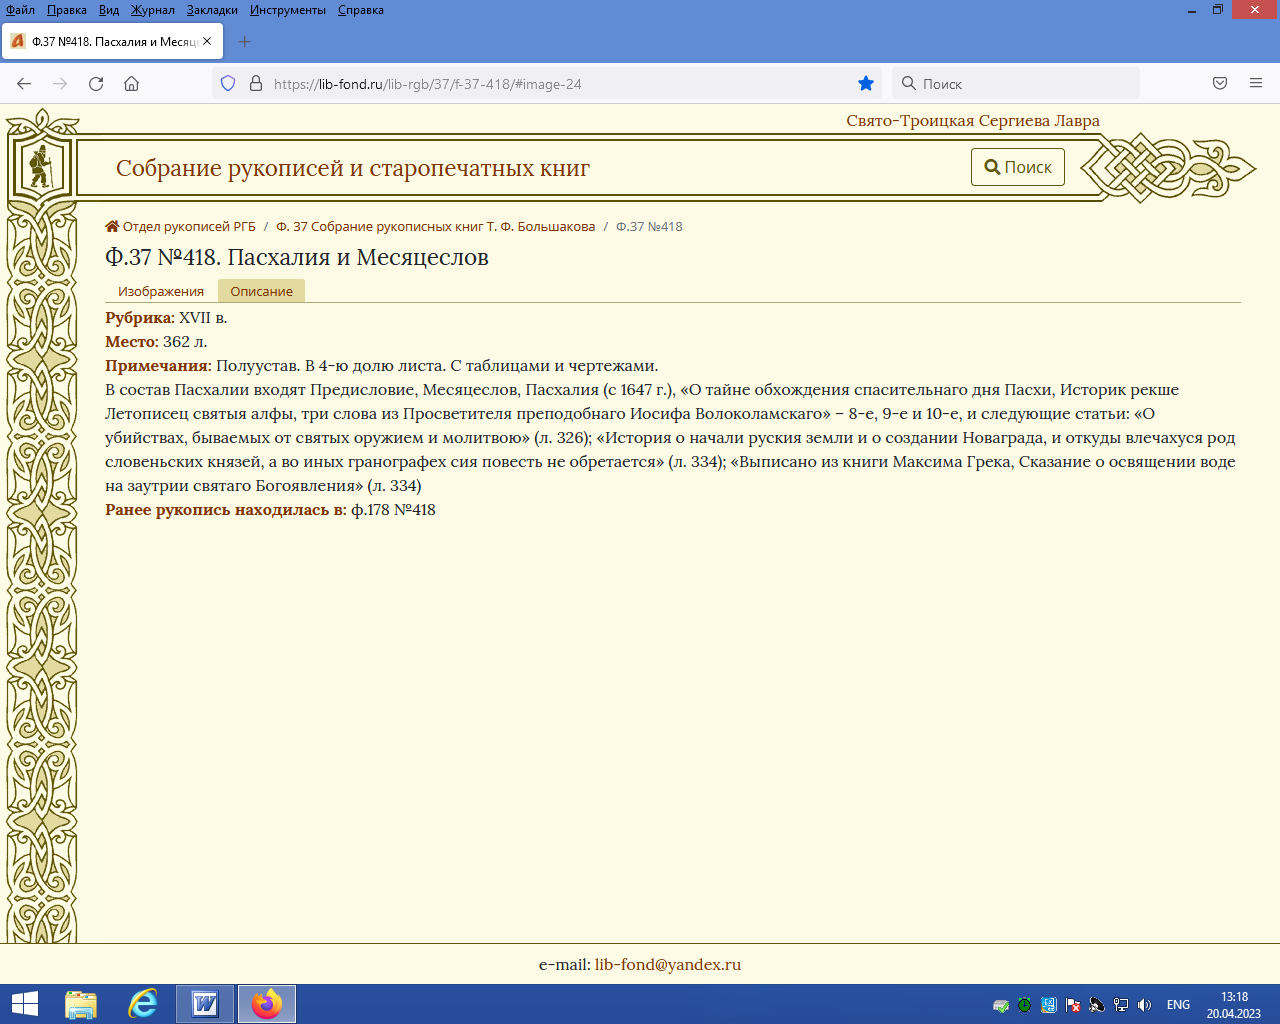Open a new browser tab

point(244,42)
